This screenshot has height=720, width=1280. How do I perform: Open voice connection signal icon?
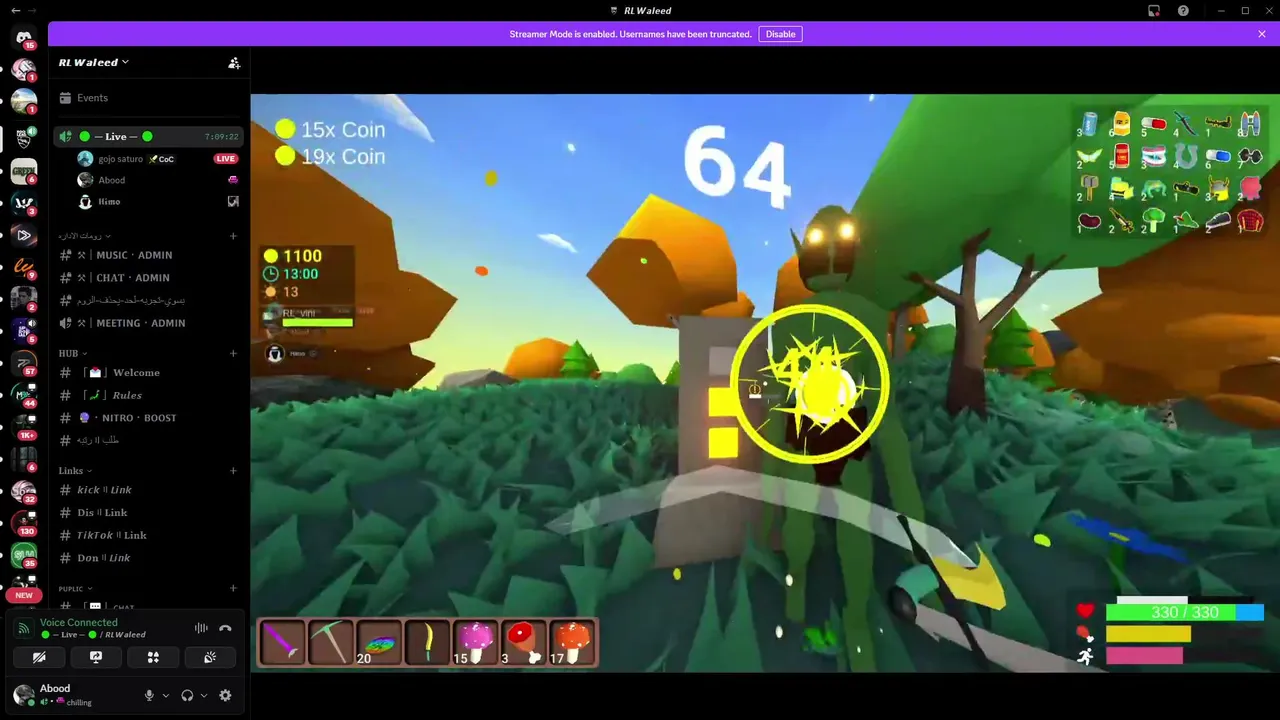[23, 628]
